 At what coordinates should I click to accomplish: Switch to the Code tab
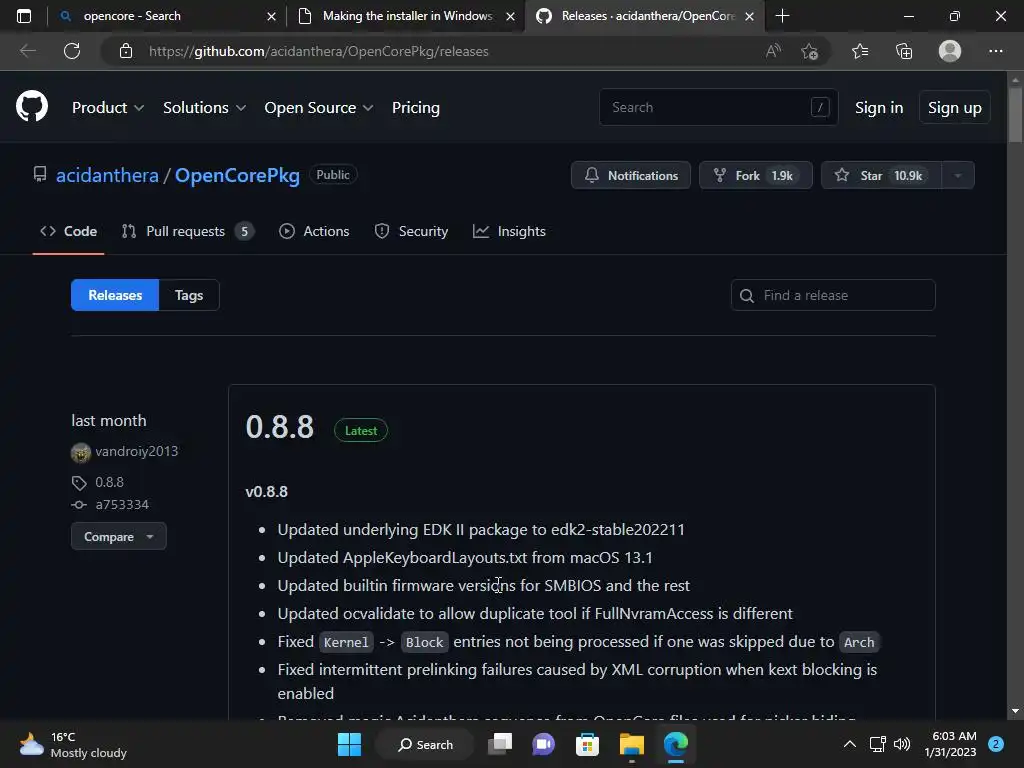(x=69, y=231)
